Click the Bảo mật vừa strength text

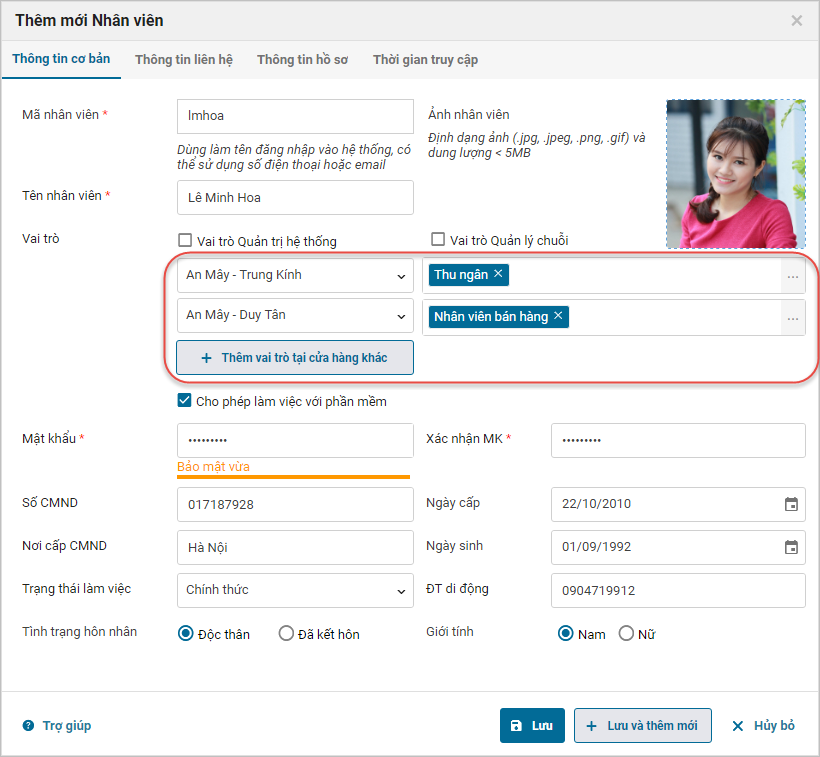(x=213, y=466)
